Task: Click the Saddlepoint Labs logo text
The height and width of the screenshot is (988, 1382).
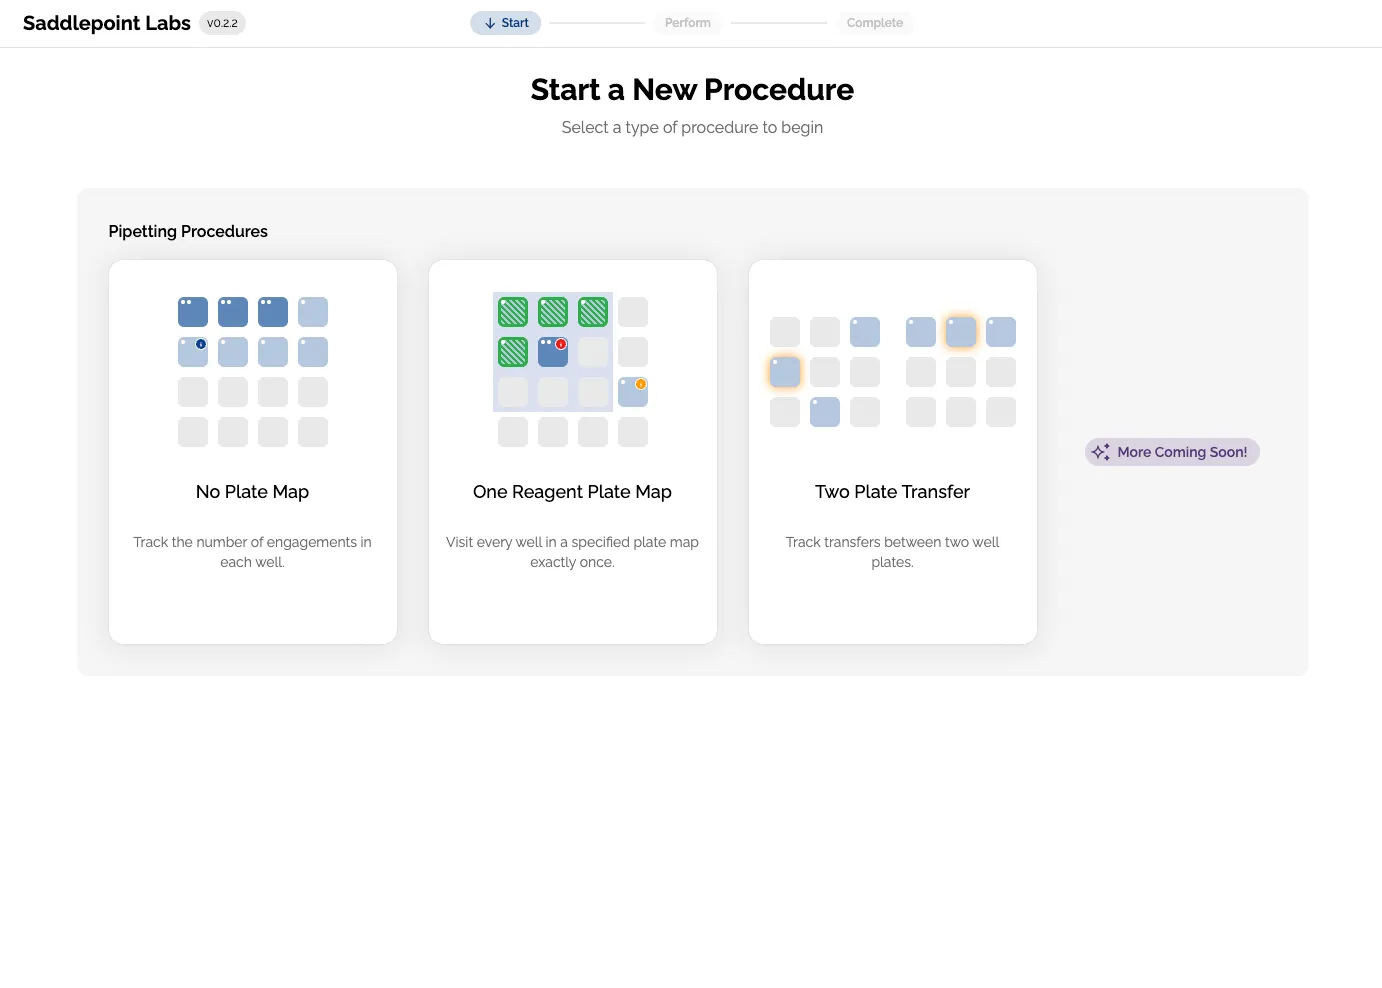Action: (x=106, y=23)
